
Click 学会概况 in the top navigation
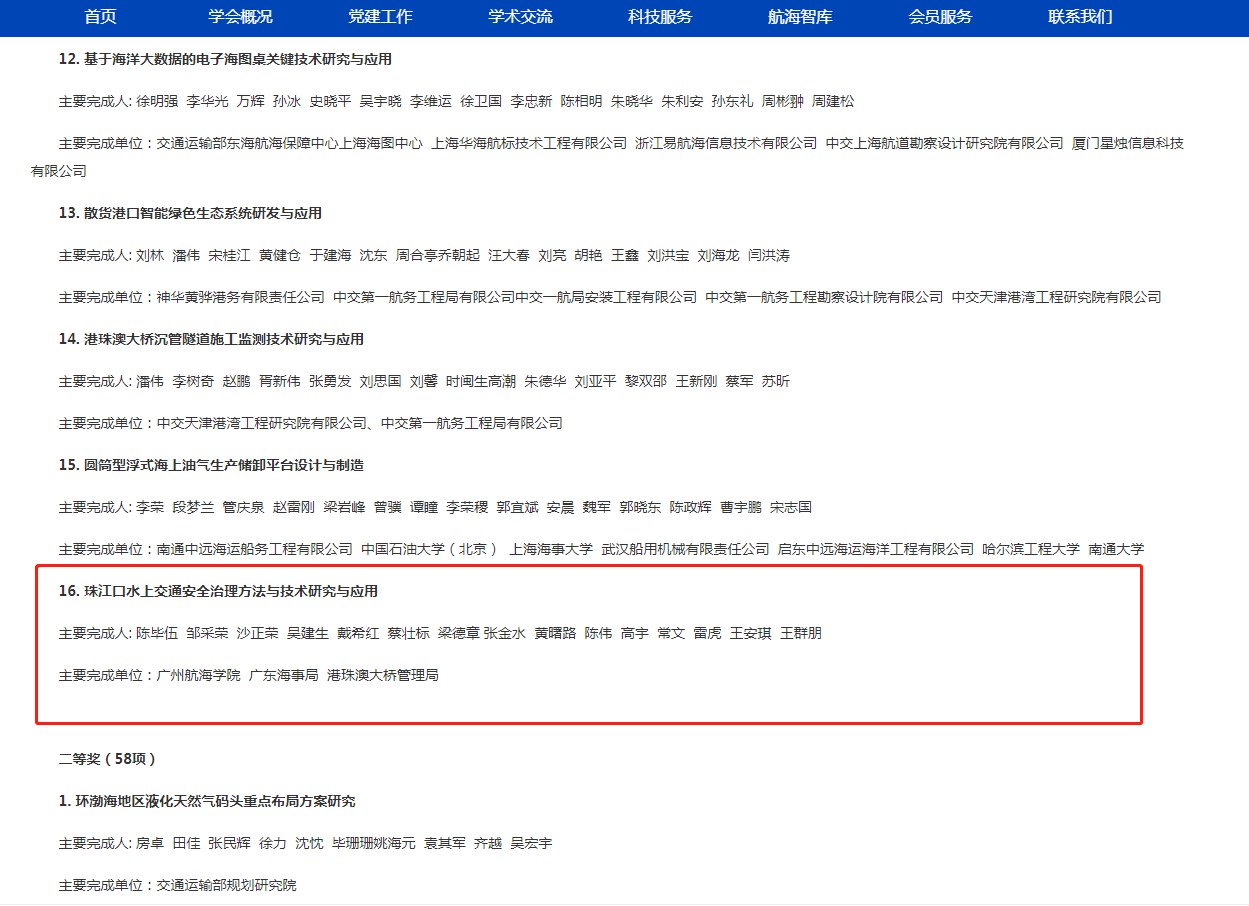[x=240, y=17]
